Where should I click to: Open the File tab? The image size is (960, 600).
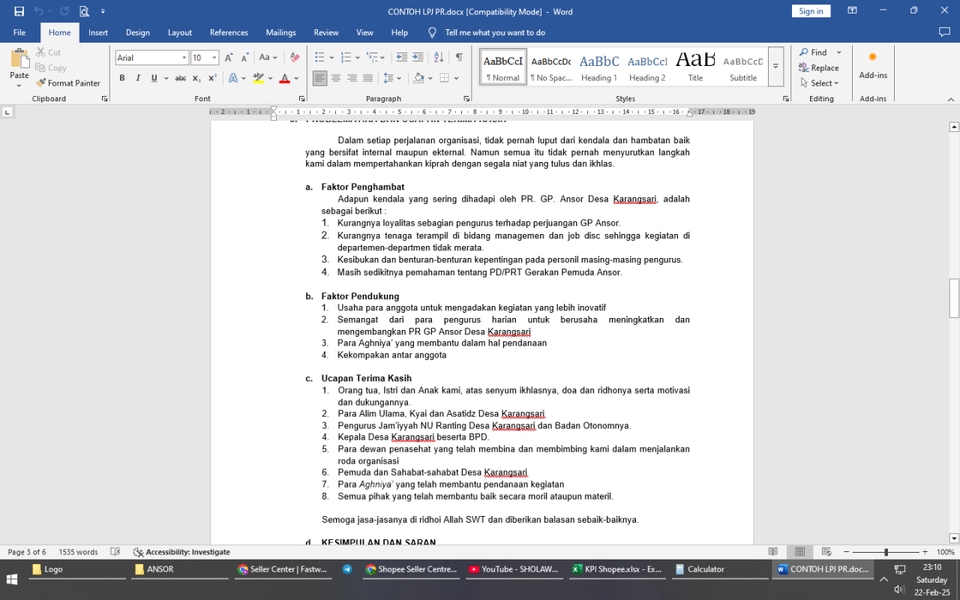pyautogui.click(x=19, y=32)
